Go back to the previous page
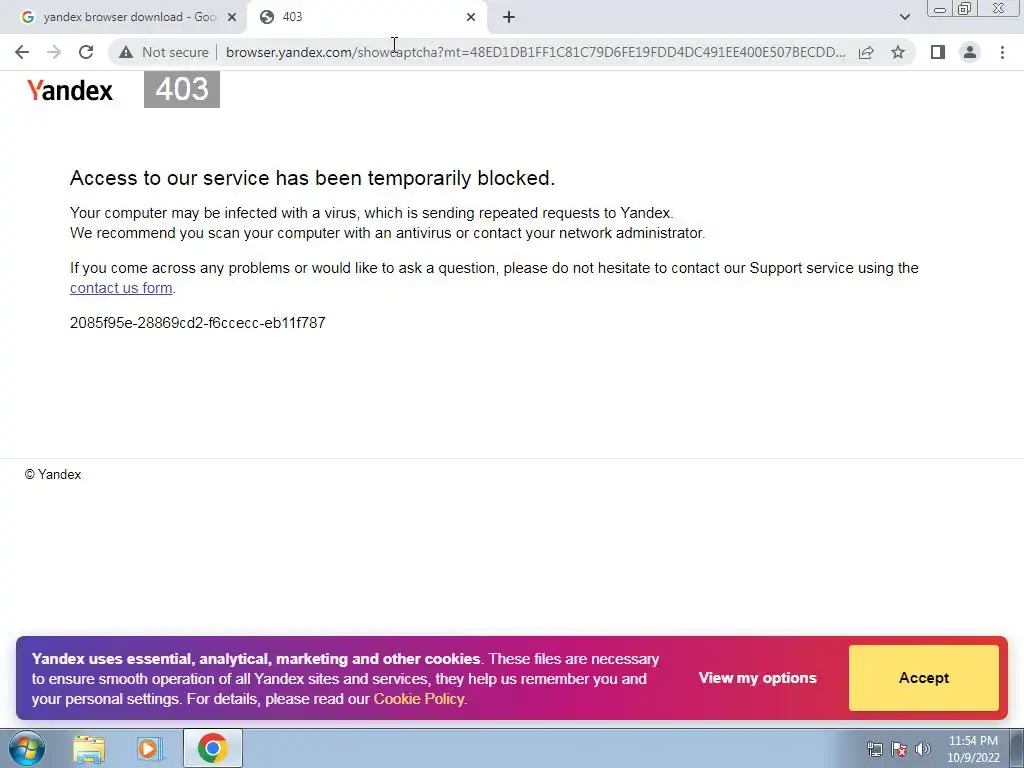 22,52
